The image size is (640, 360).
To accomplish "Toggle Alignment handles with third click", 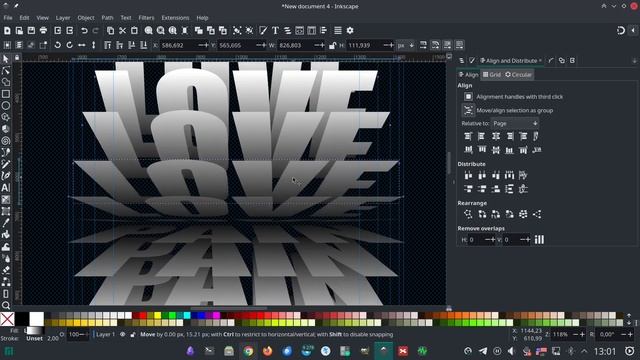I will pyautogui.click(x=468, y=97).
